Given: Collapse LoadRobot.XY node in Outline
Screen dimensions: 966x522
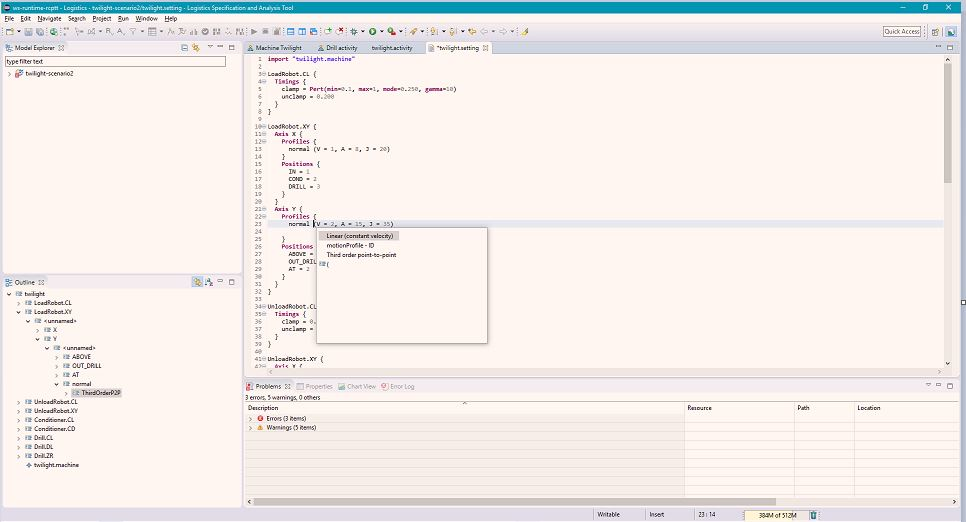Looking at the screenshot, I should click(x=19, y=312).
